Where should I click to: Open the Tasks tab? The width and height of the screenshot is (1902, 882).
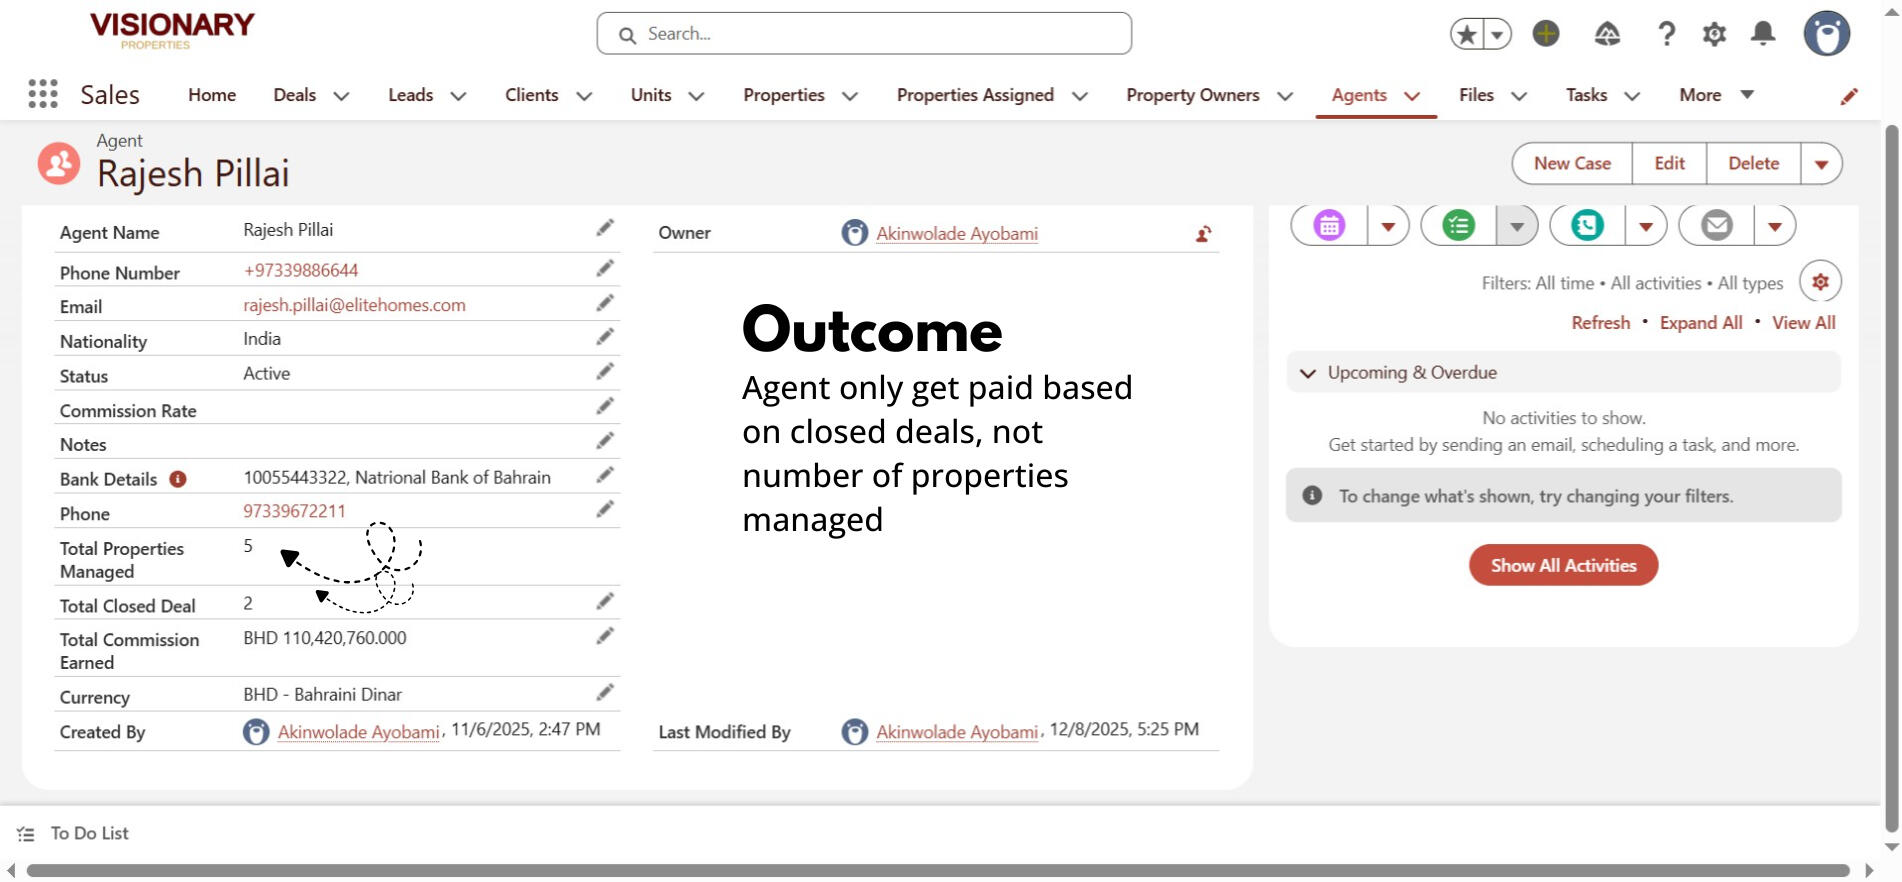1586,95
